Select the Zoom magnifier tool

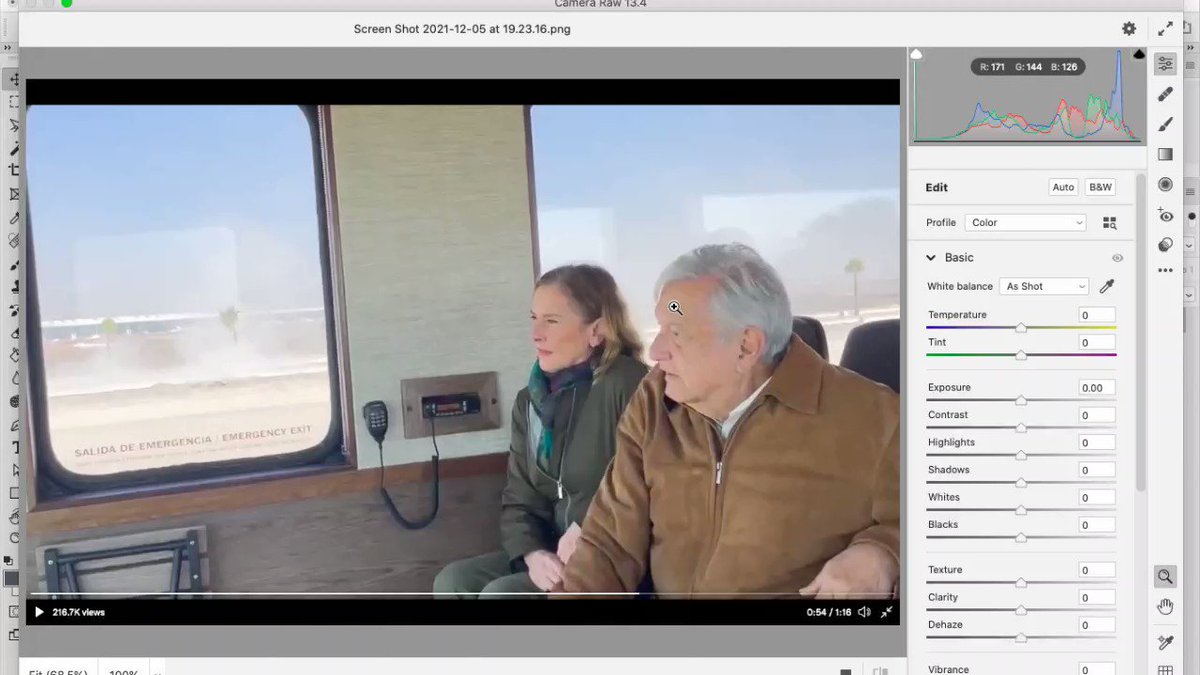coord(1165,577)
